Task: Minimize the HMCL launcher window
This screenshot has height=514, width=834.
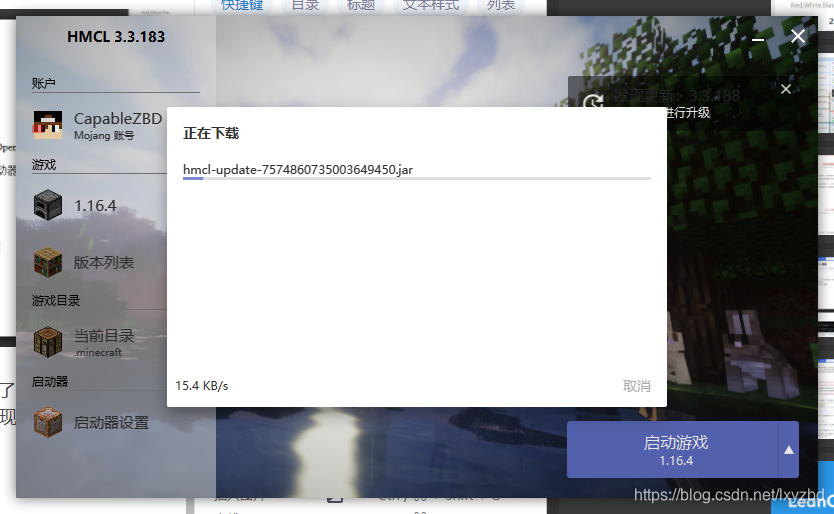Action: [x=760, y=37]
